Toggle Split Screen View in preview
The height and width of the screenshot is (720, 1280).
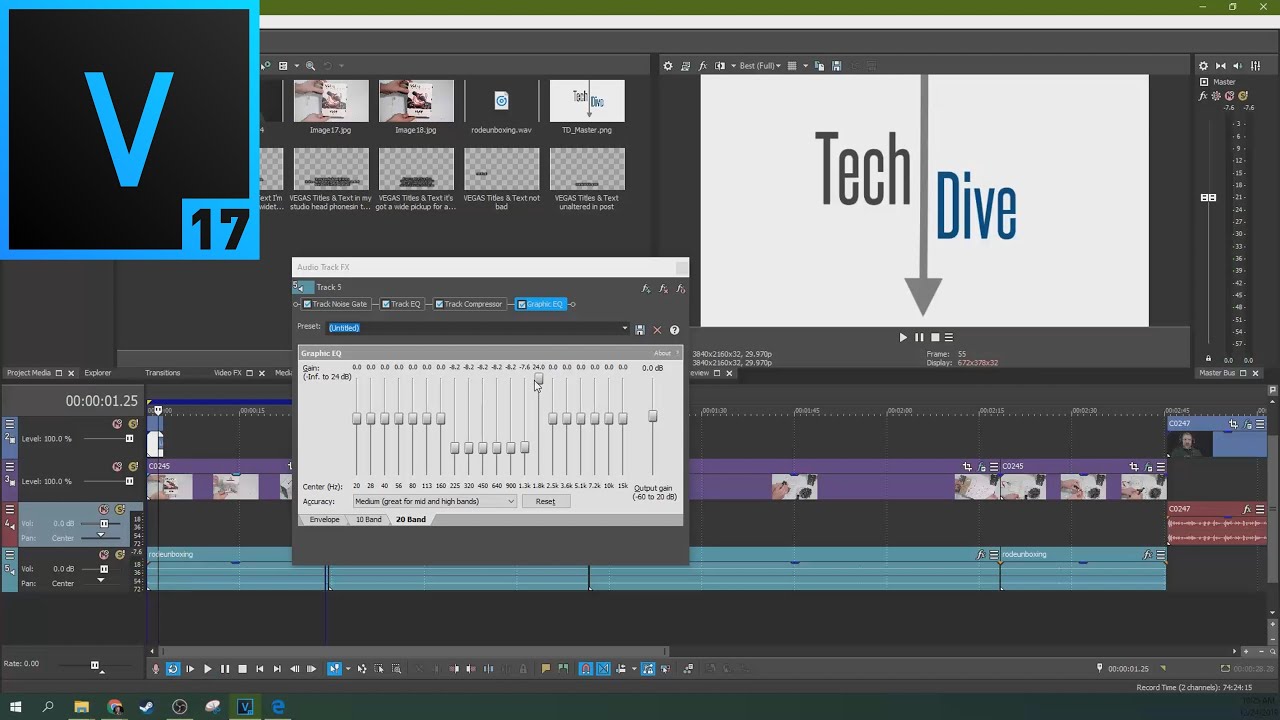click(x=719, y=66)
